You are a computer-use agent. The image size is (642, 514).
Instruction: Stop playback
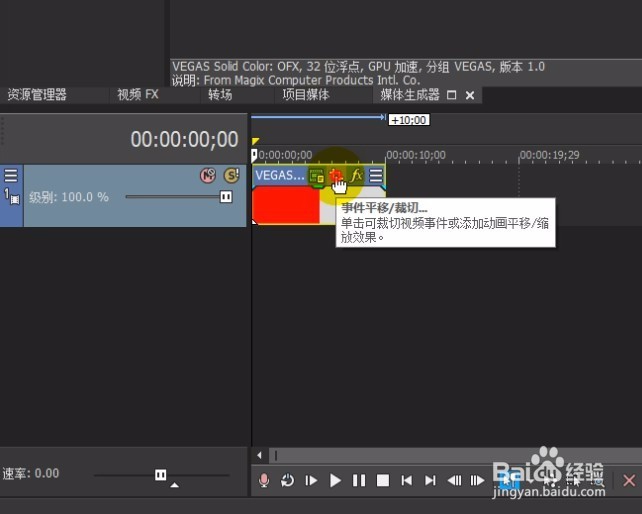[x=383, y=480]
